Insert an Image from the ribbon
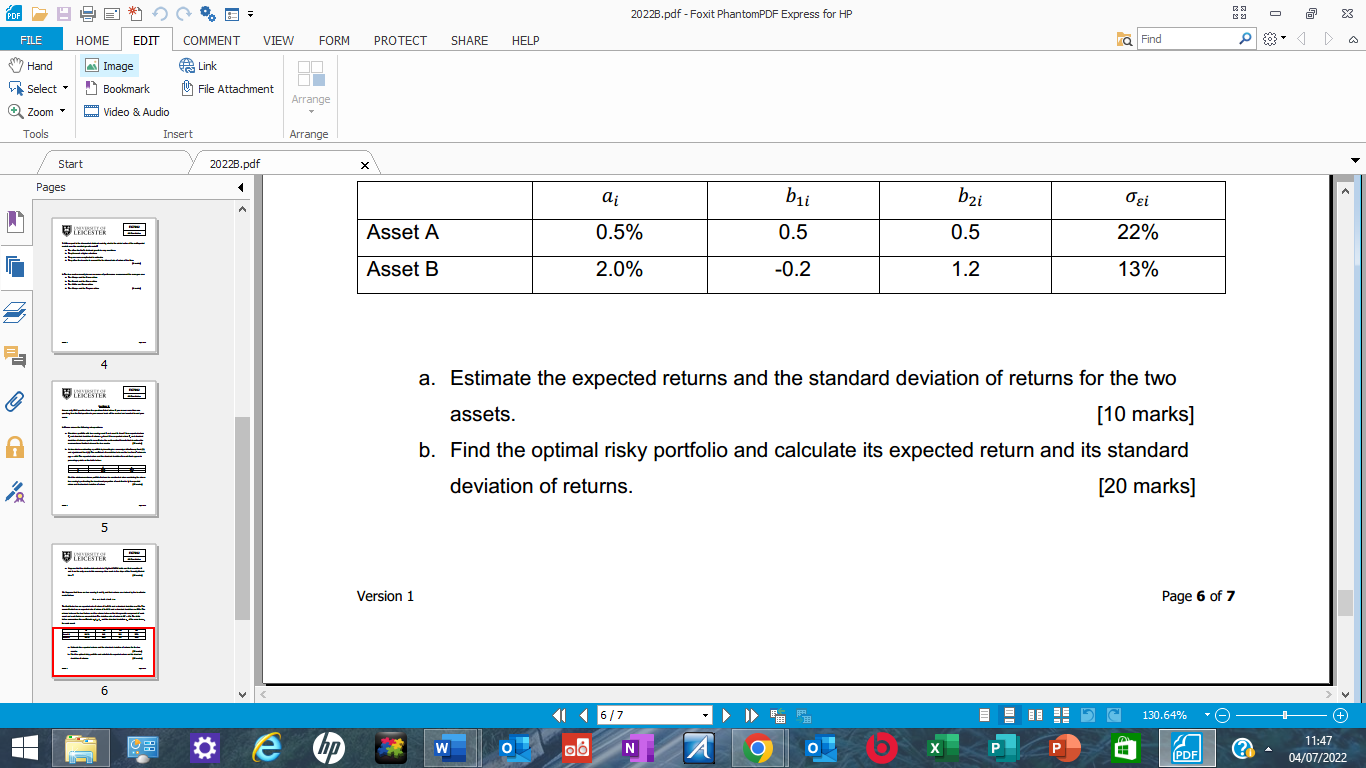Screen dimensions: 1366x768 [109, 65]
